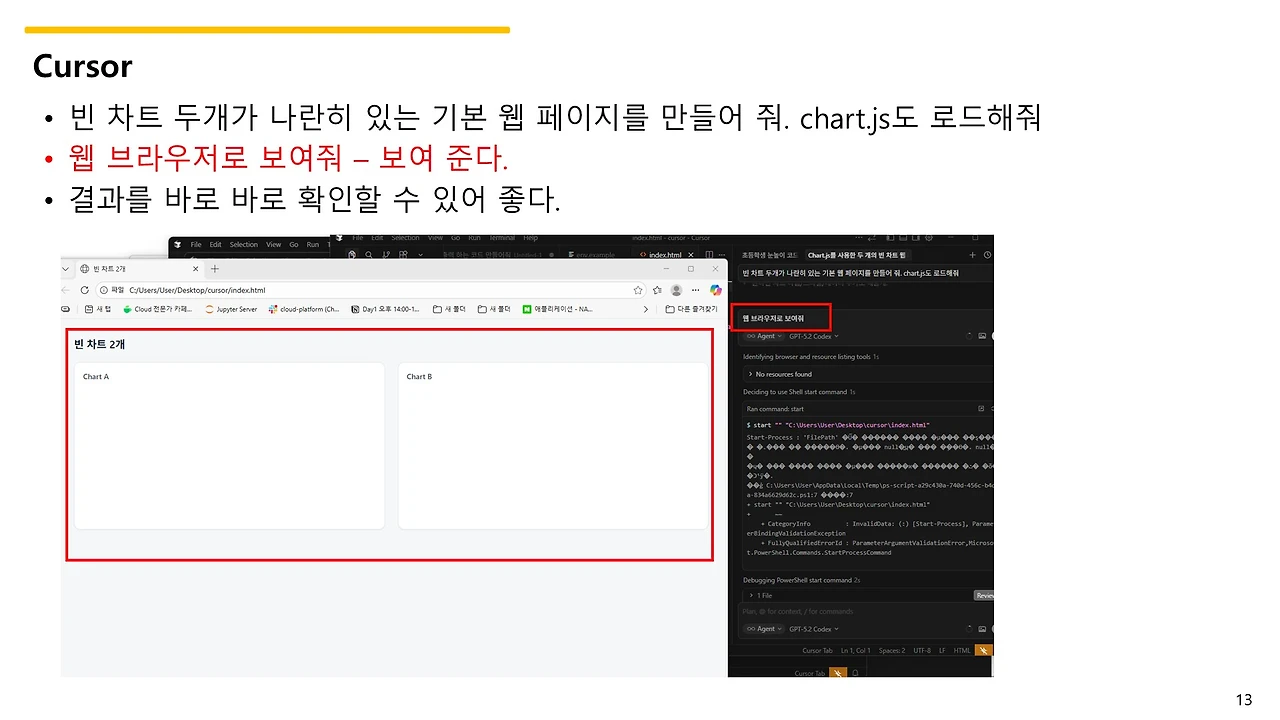
Task: Open the Agent mode dropdown
Action: coord(763,629)
